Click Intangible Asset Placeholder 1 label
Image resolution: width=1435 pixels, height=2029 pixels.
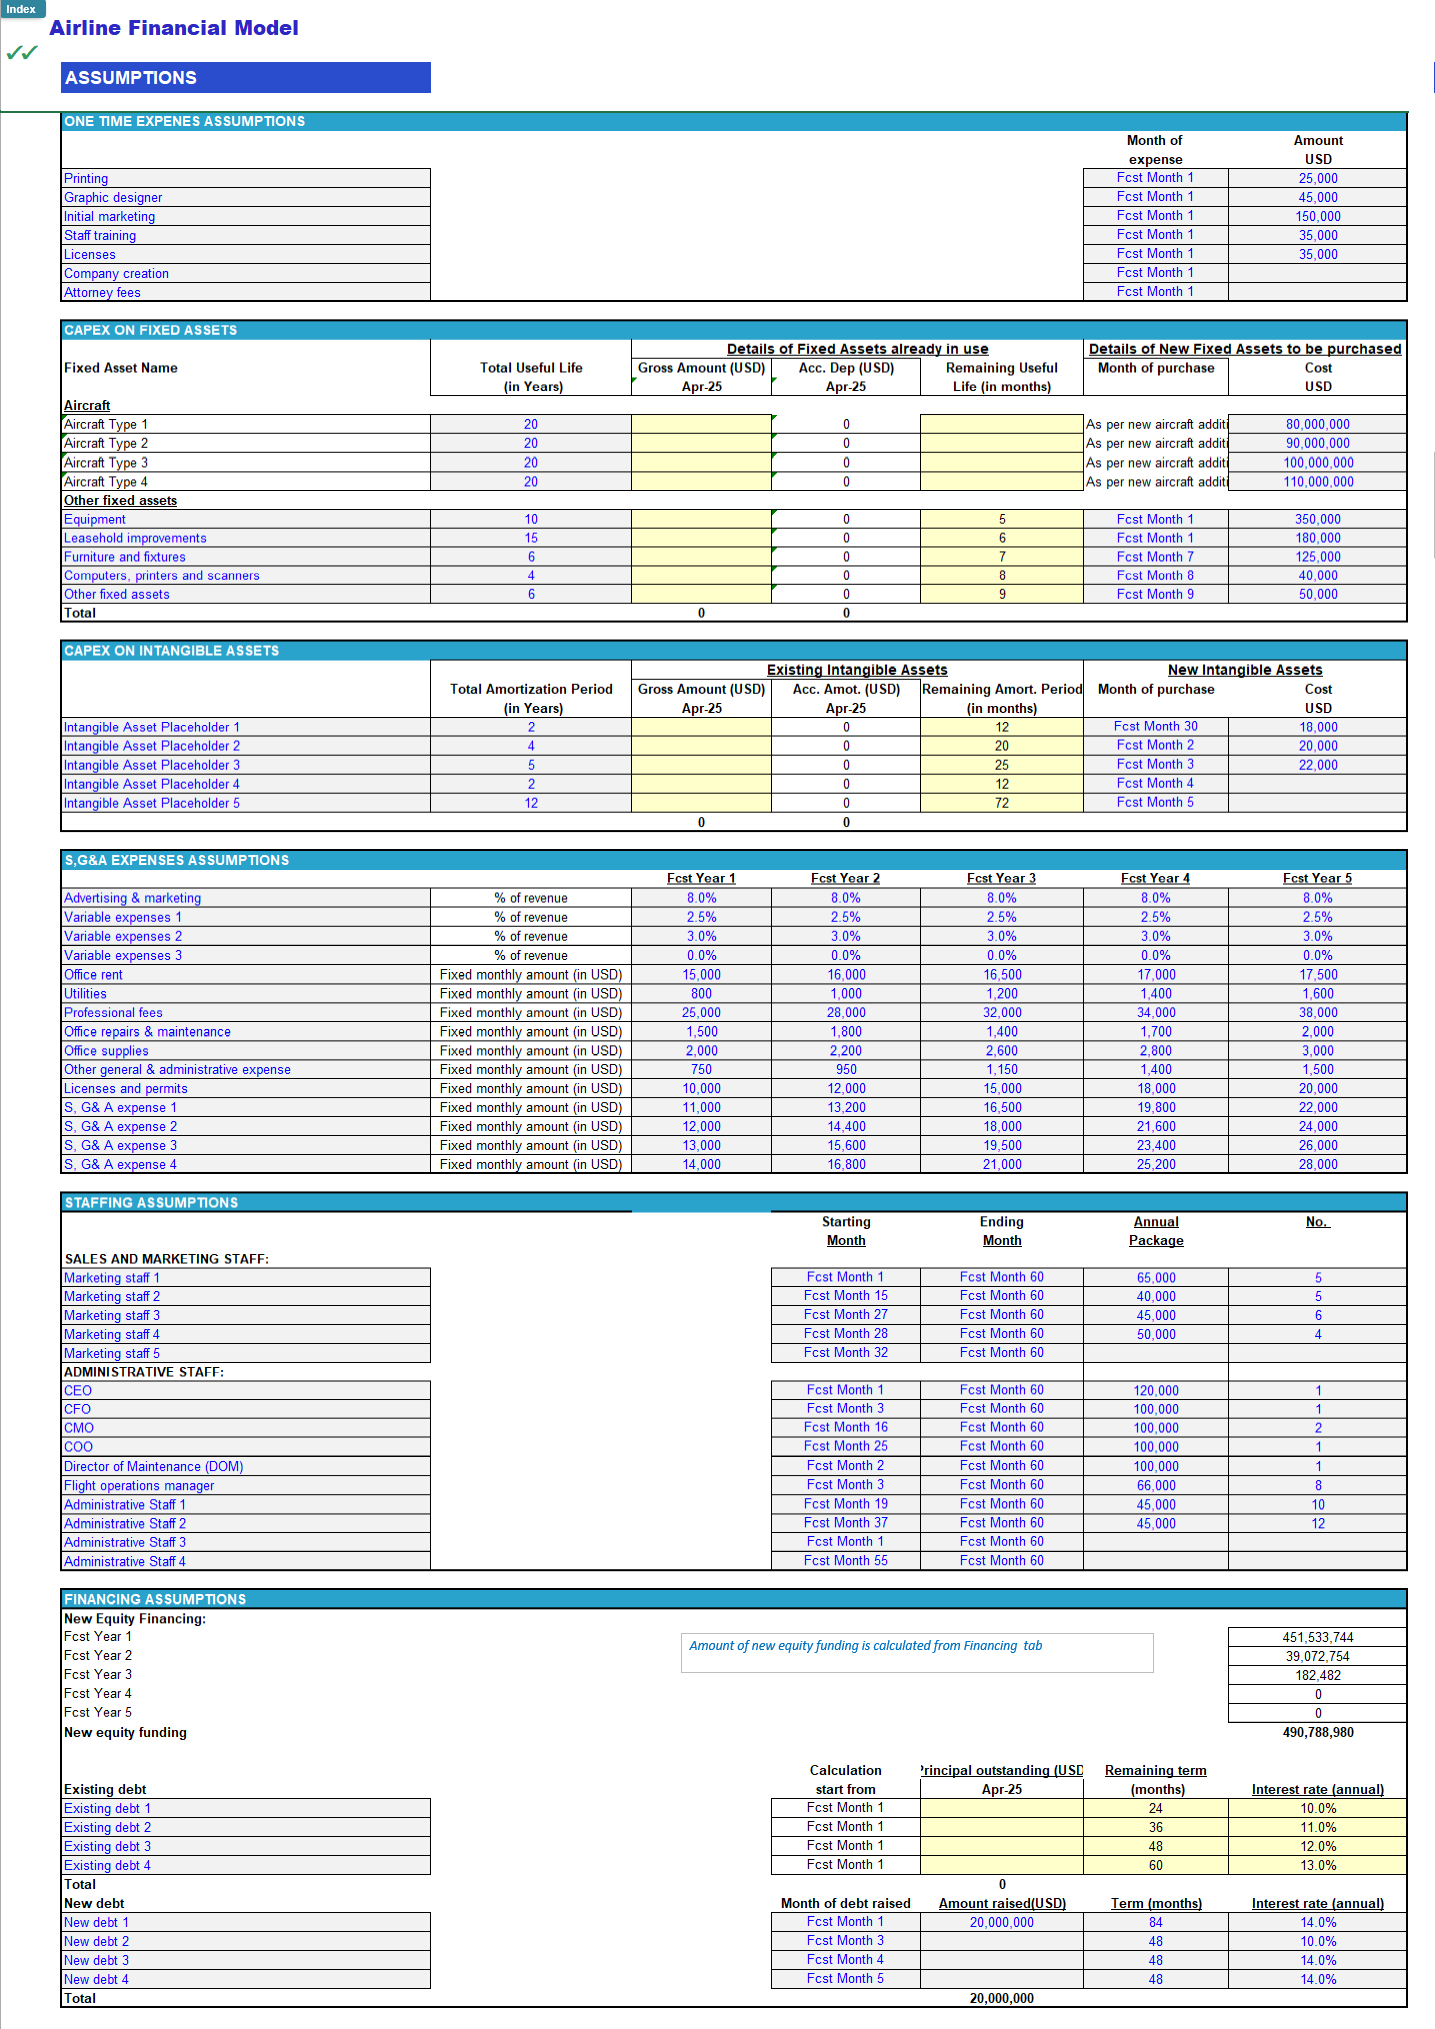(x=246, y=728)
